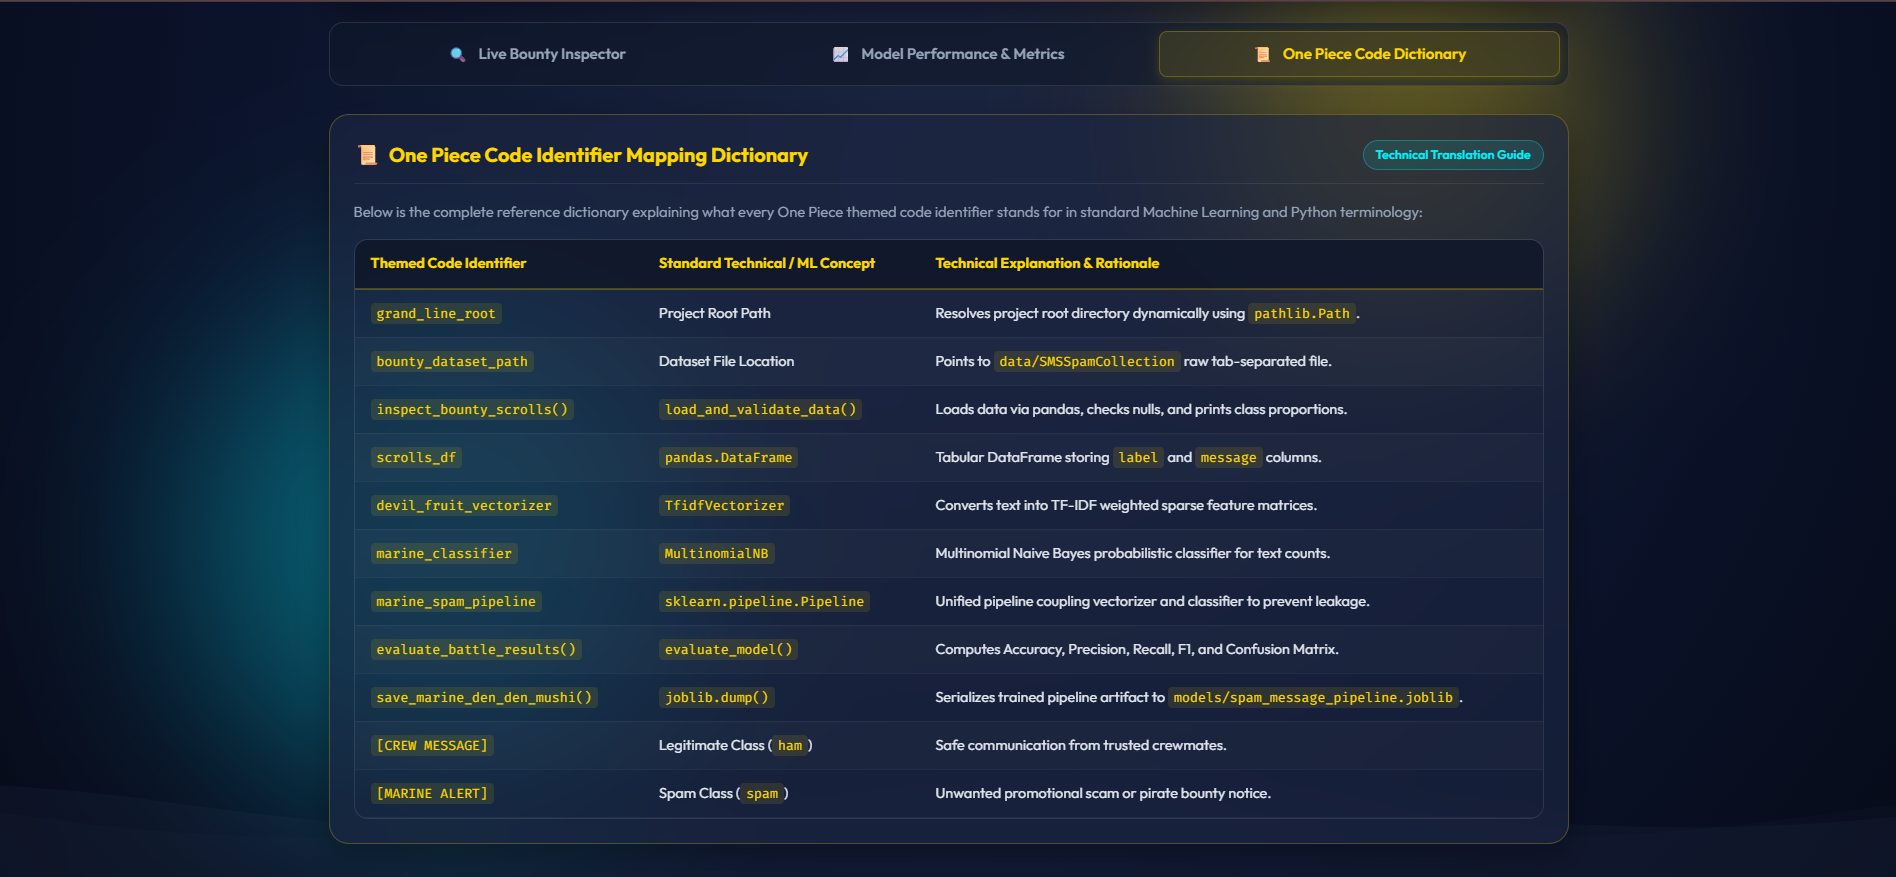Click the Standard Technical / ML Concept header

766,263
